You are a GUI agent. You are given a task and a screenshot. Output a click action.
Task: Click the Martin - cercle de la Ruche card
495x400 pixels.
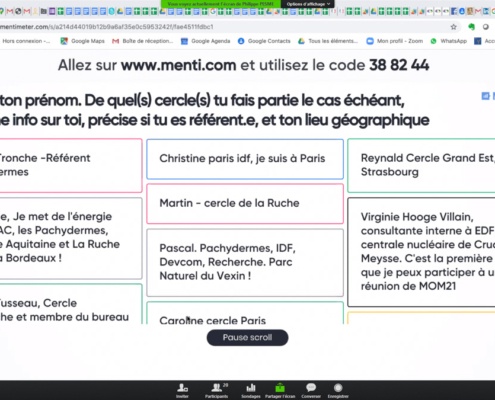pos(245,203)
